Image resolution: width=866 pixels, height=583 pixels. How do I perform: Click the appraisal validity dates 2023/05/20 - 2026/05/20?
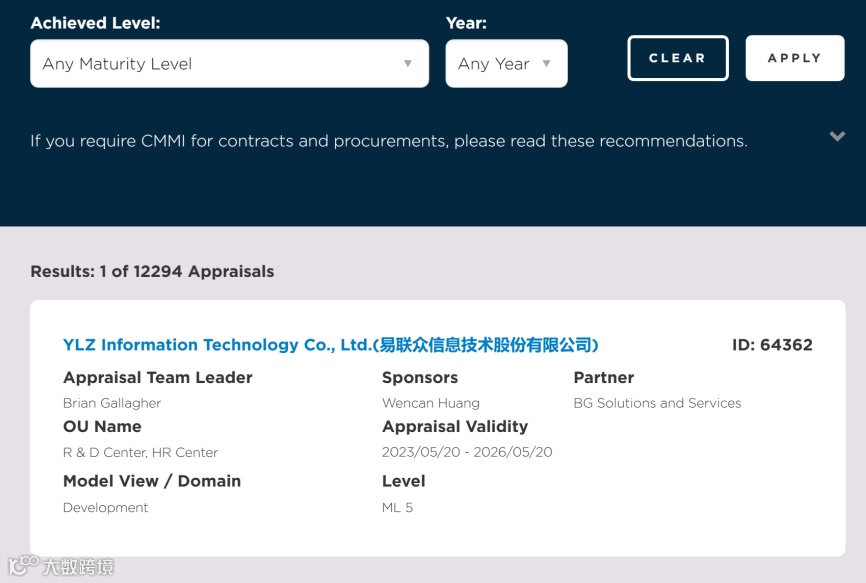(x=467, y=452)
